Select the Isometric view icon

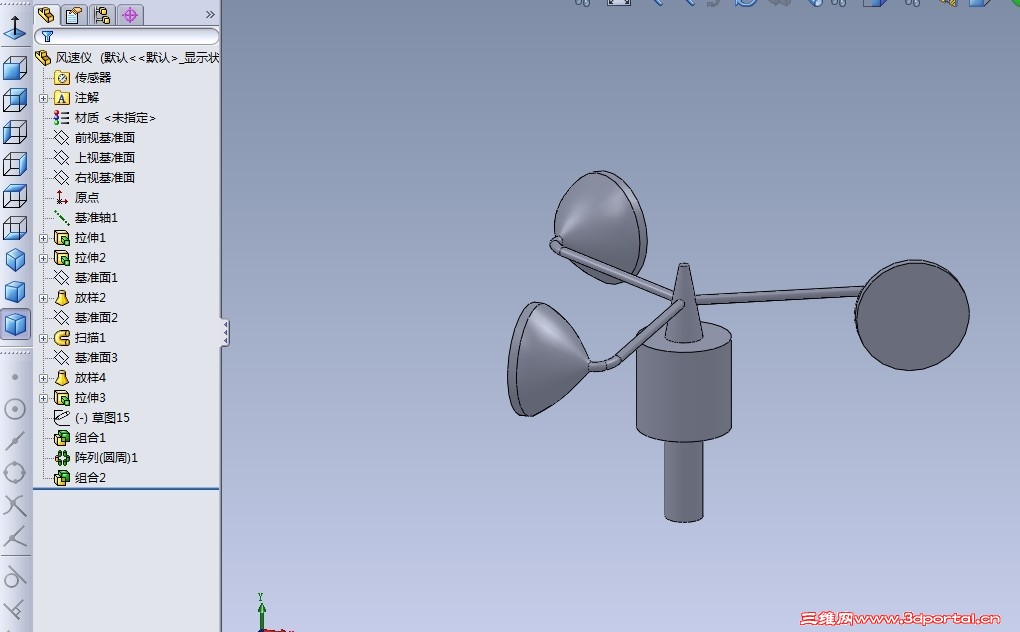click(x=15, y=260)
